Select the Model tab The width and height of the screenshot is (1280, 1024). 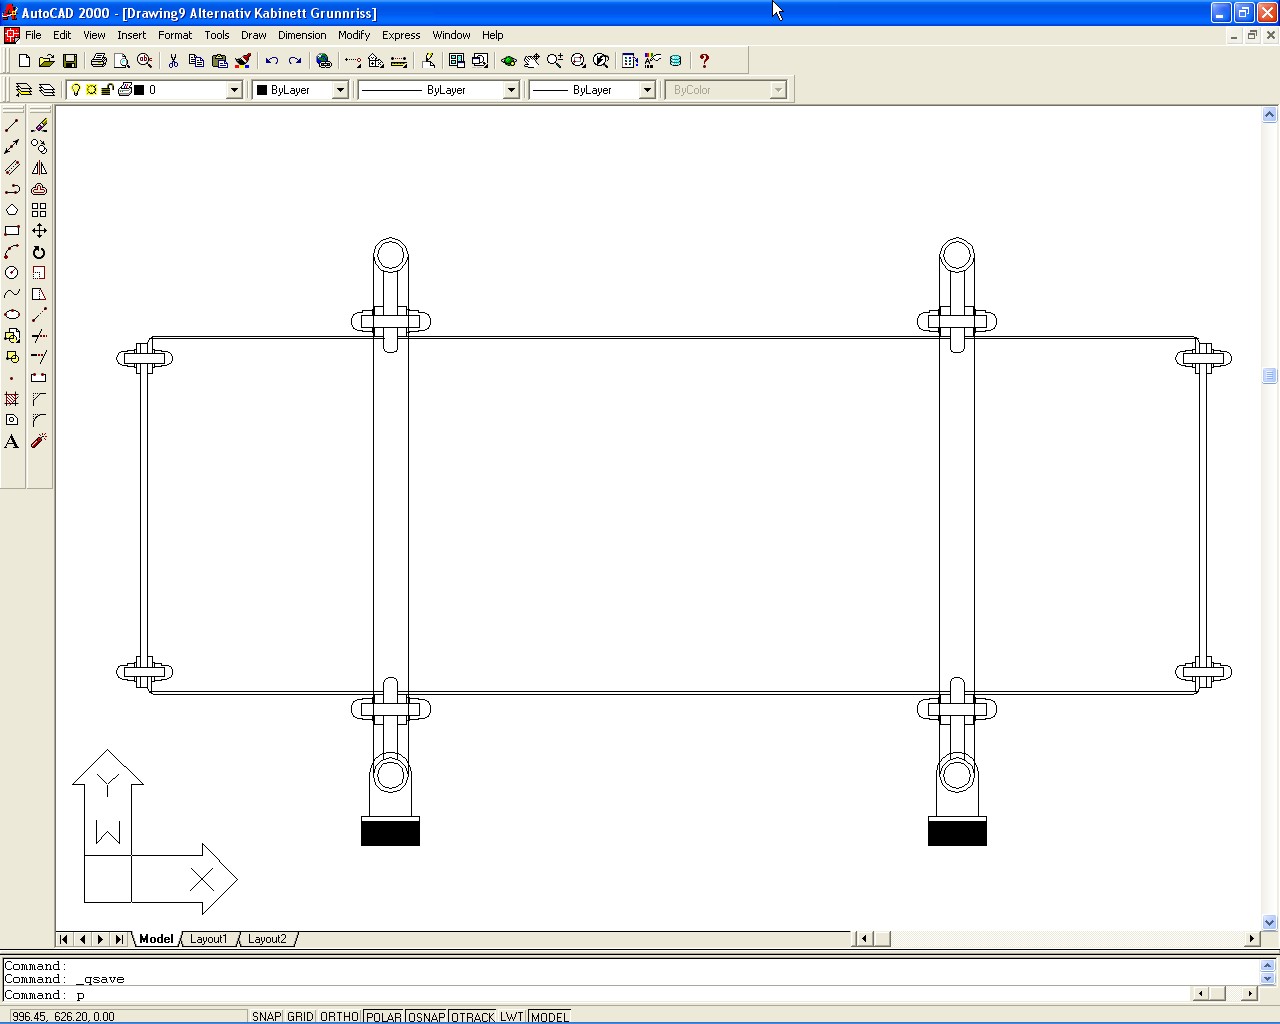tap(156, 939)
